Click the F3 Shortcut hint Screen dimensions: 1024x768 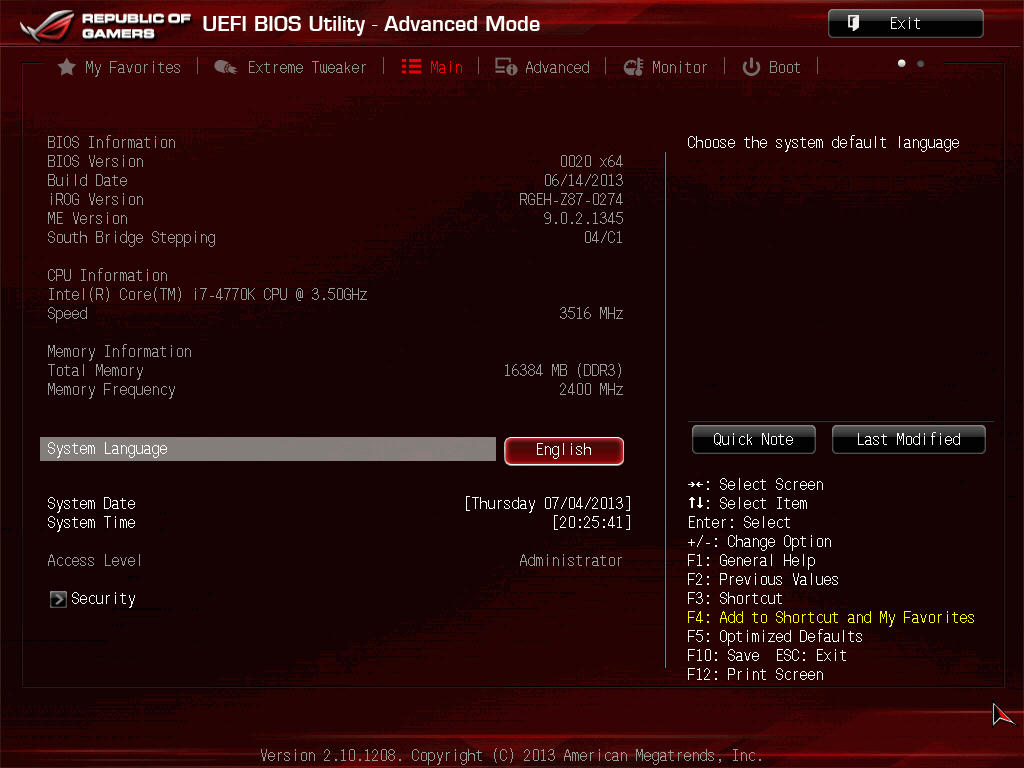point(735,598)
